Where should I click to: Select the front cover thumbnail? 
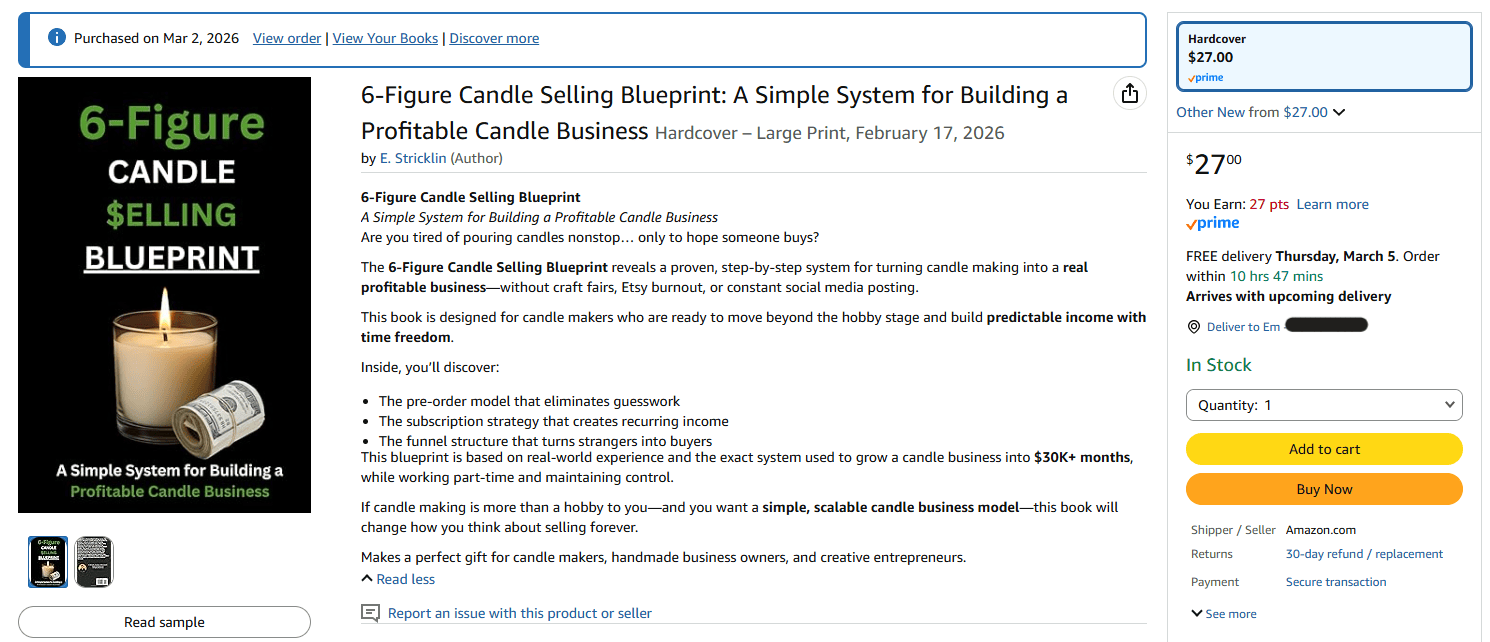click(x=48, y=561)
